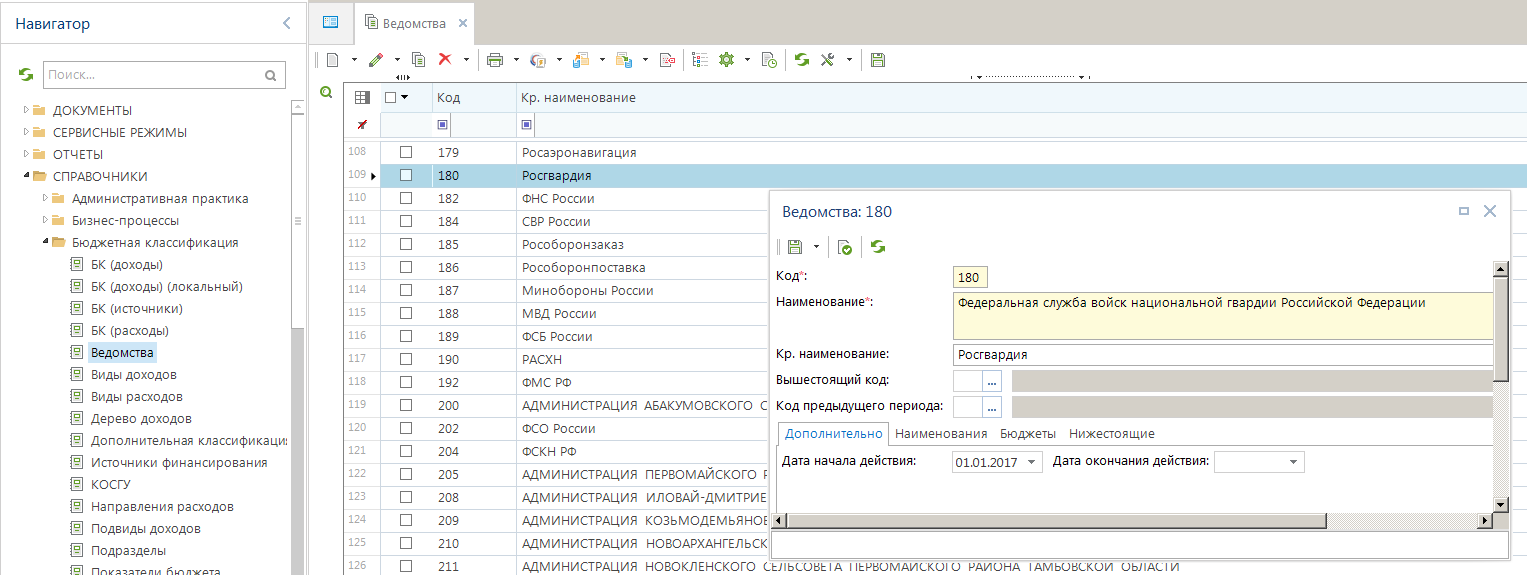Screen dimensions: 1527x575
Task: Tick the checkbox for row 189 ФСБ России
Action: 406,337
